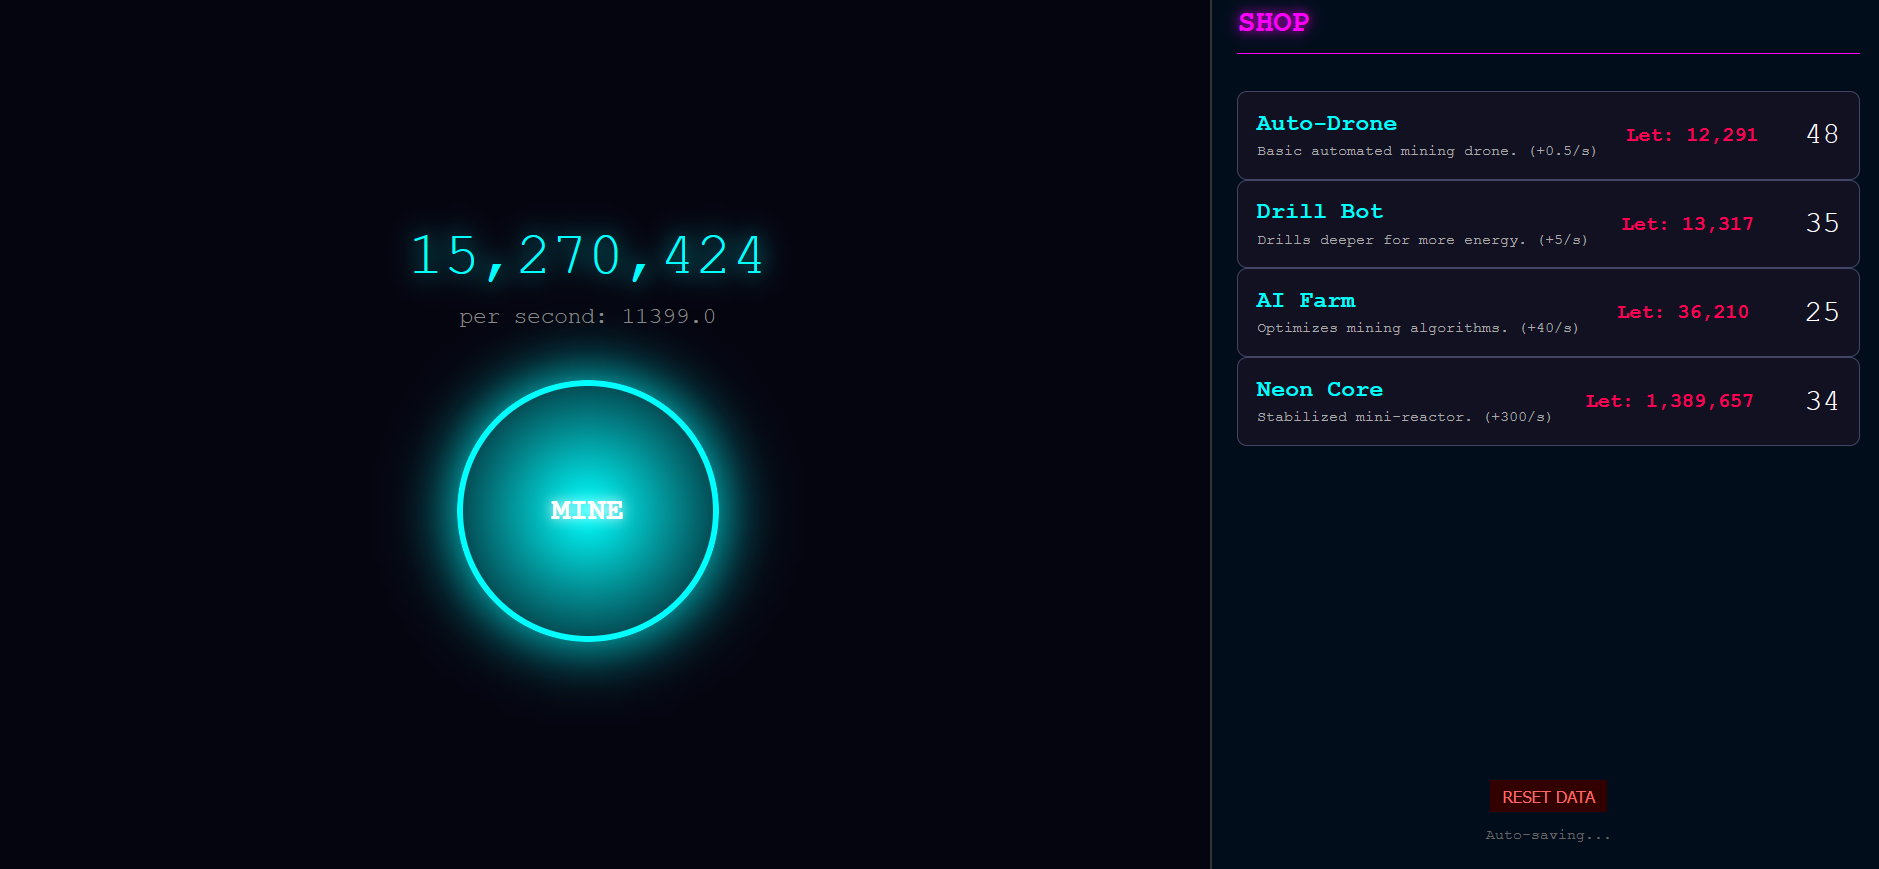
Task: Click the 'Let: 12,291' price
Action: pos(1692,135)
